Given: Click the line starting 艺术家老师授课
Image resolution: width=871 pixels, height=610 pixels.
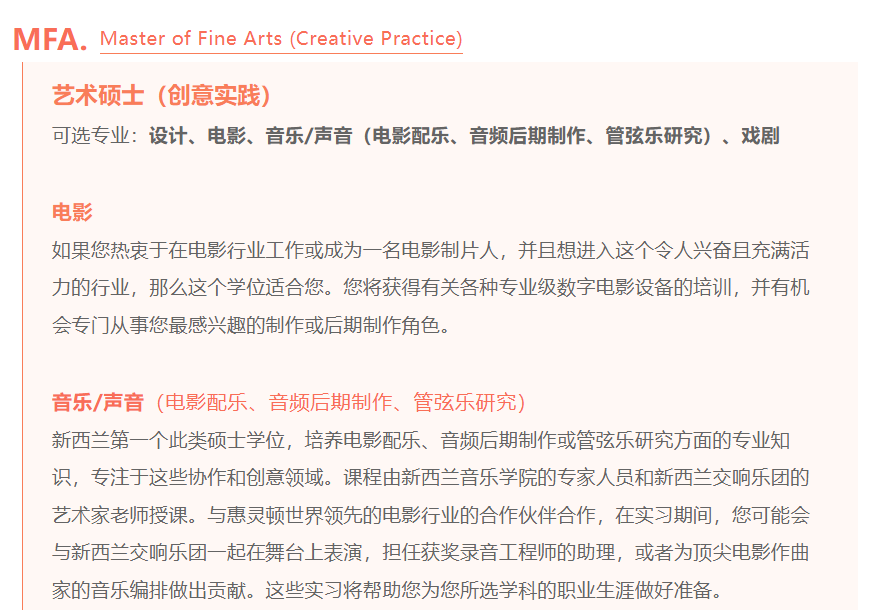Looking at the screenshot, I should tap(431, 515).
